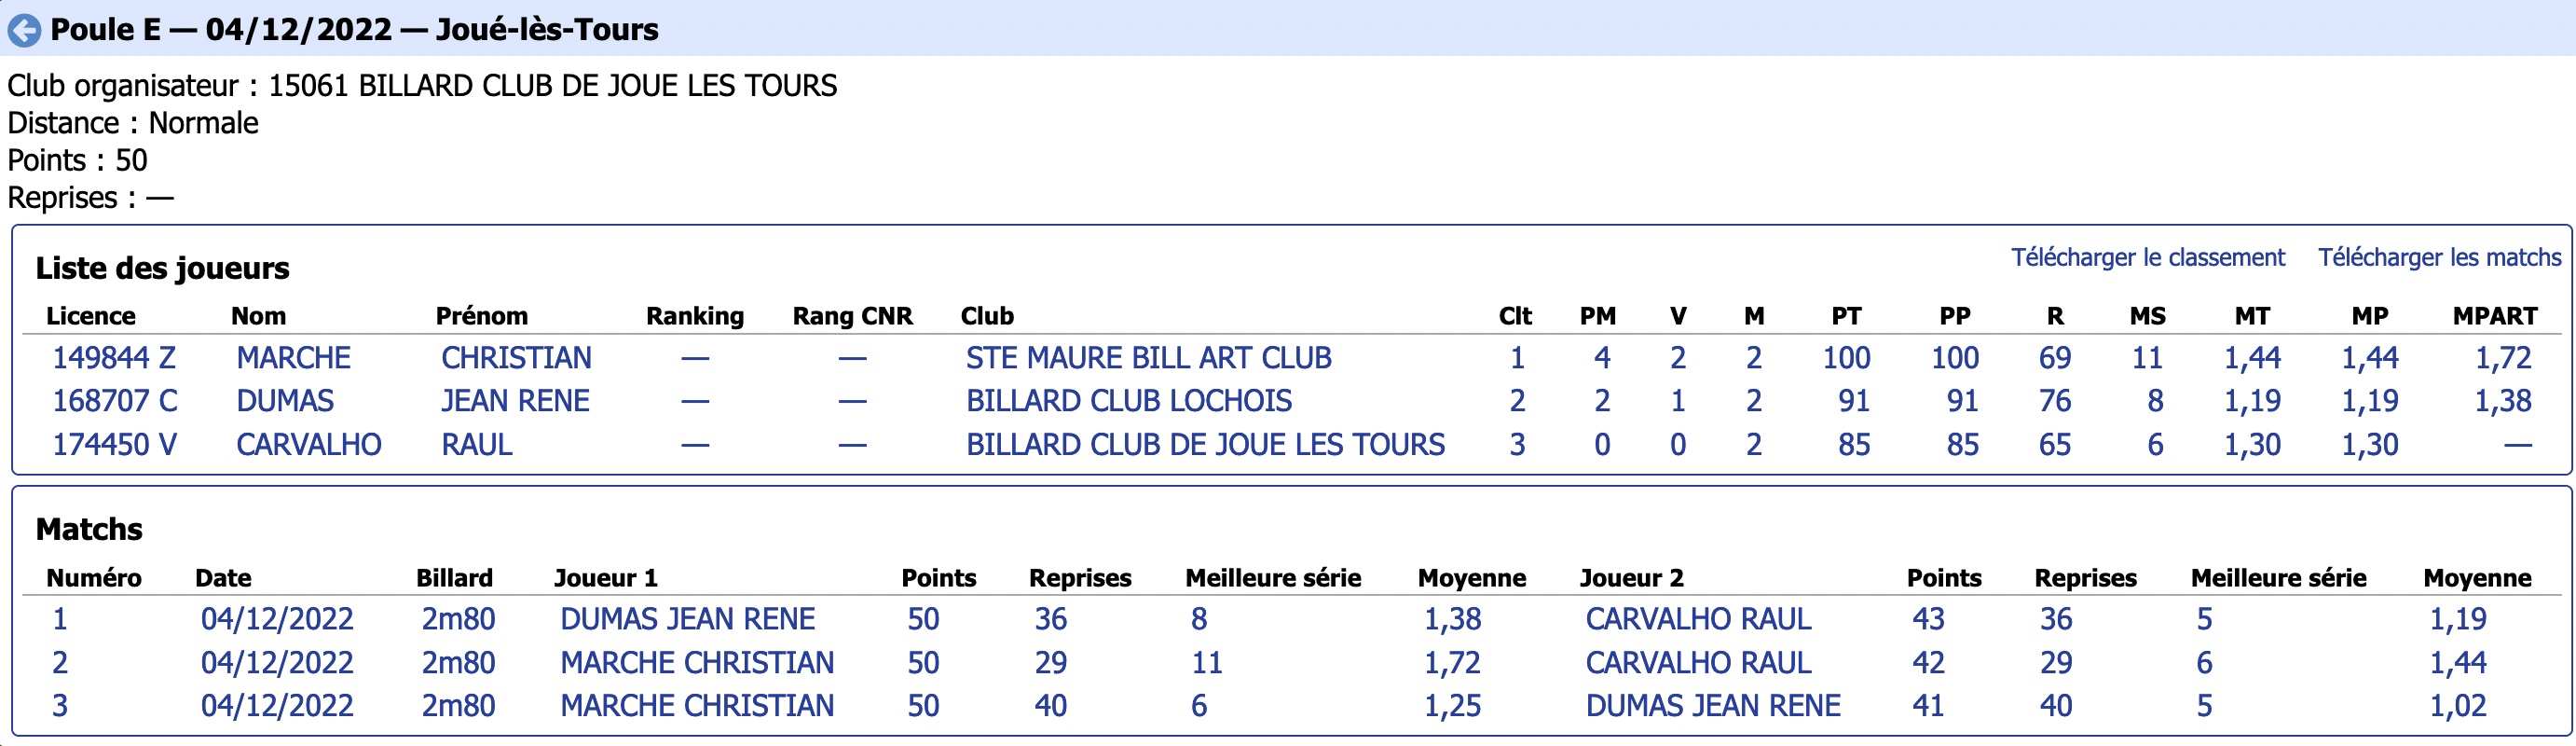Select match number 2
This screenshot has width=2576, height=746.
click(x=60, y=663)
